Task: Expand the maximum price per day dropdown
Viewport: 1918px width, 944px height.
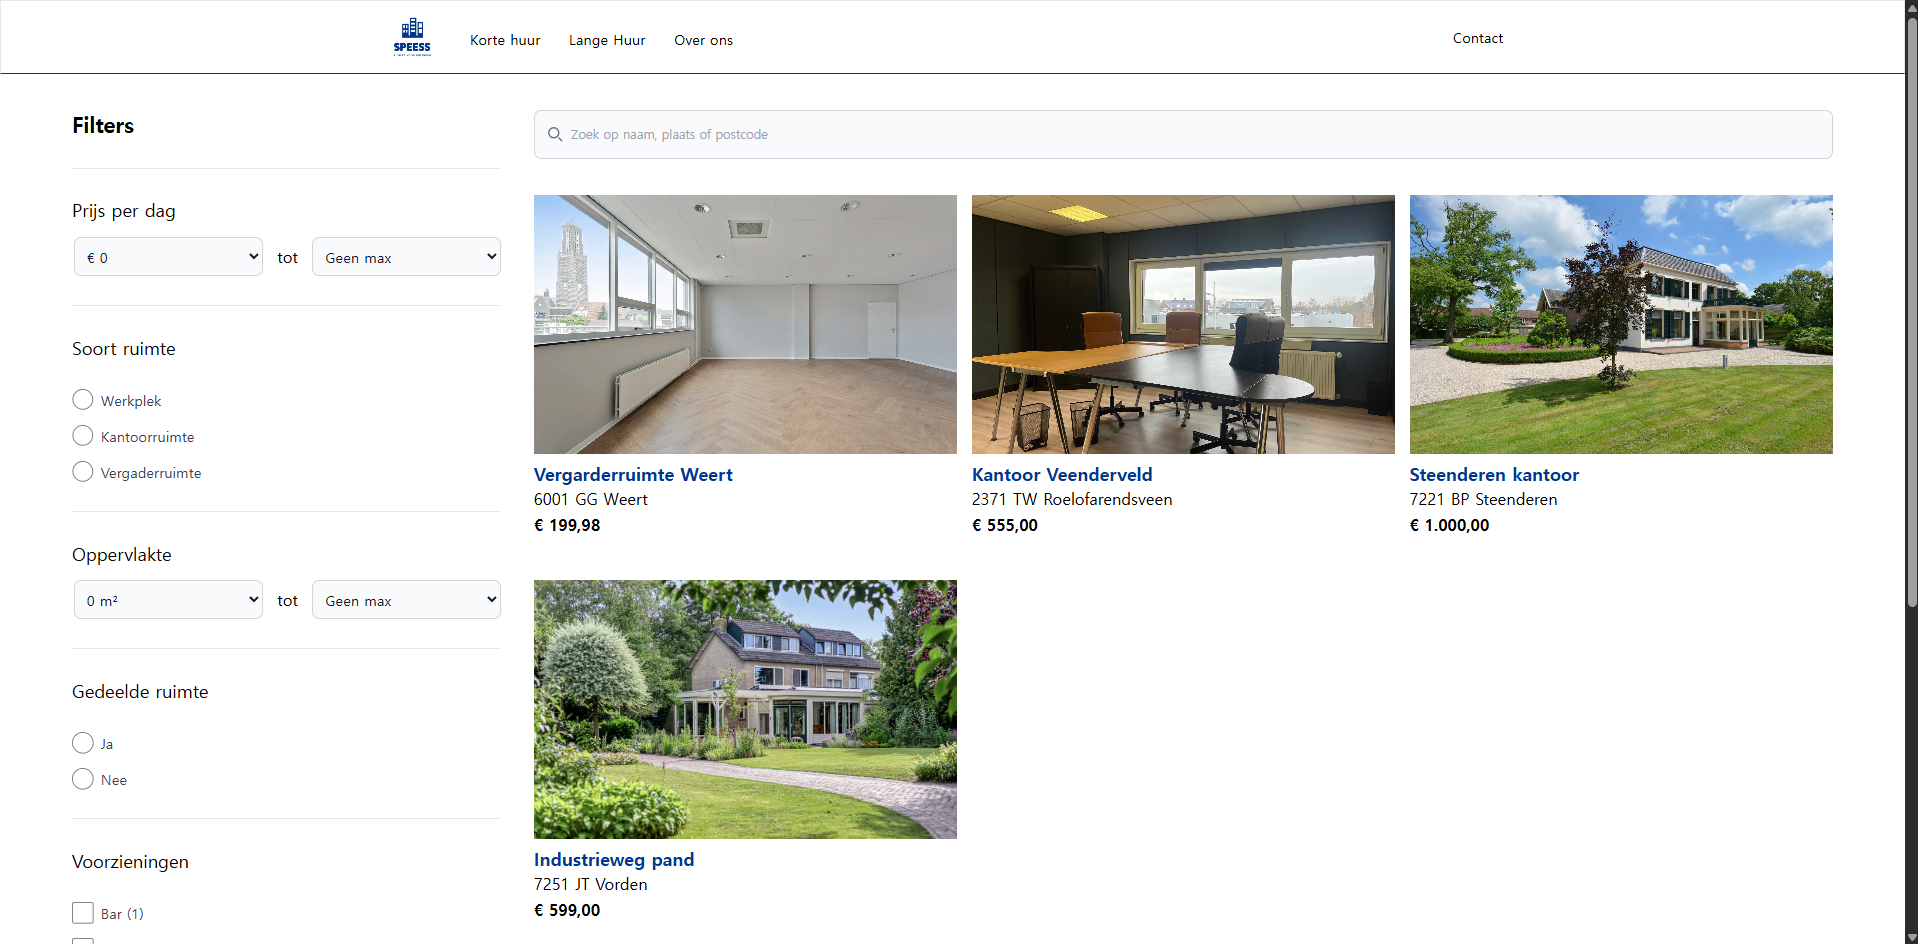Action: 406,257
